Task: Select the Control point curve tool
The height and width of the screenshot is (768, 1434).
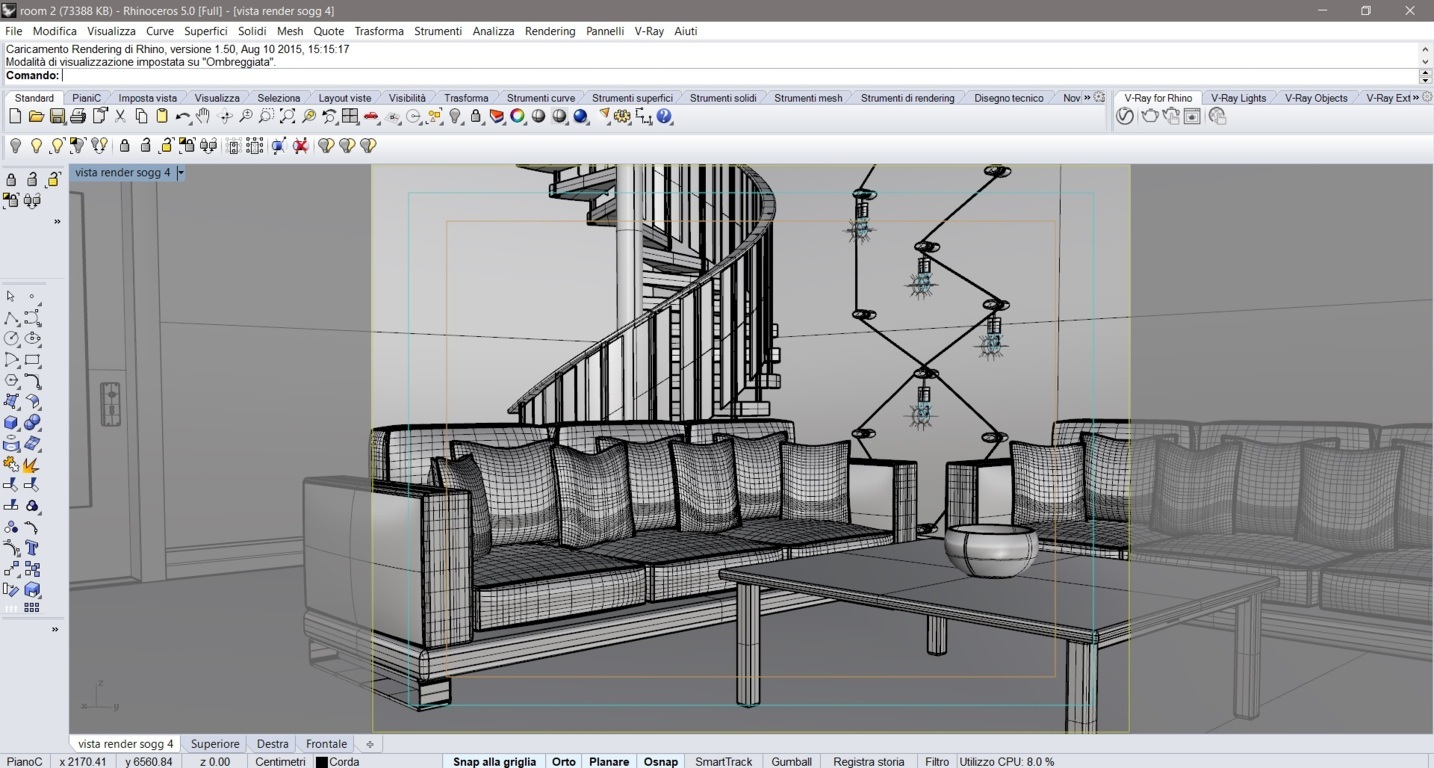Action: tap(31, 317)
